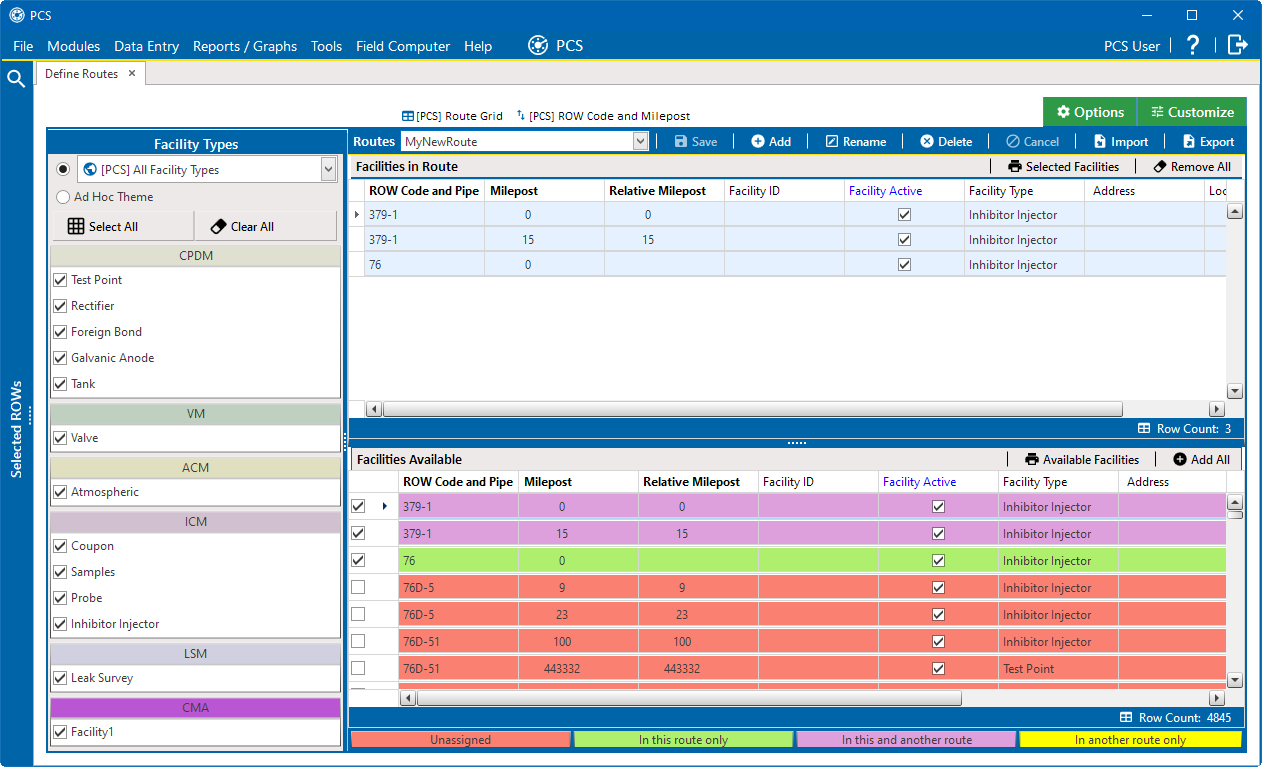The width and height of the screenshot is (1262, 767).
Task: Click Clear All eraser button
Action: 266,226
